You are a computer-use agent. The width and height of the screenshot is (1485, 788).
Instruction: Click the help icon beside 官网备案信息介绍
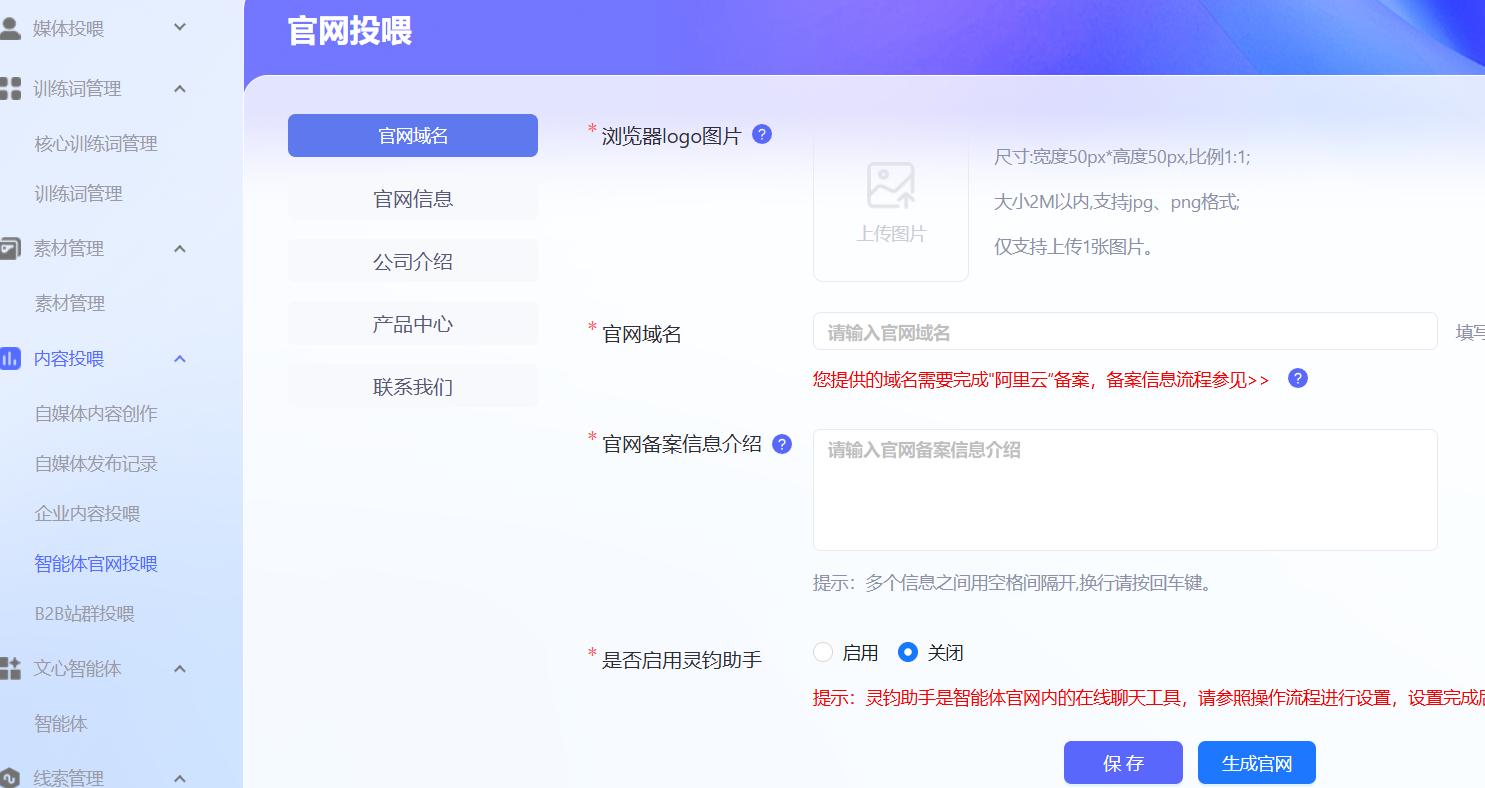click(782, 444)
